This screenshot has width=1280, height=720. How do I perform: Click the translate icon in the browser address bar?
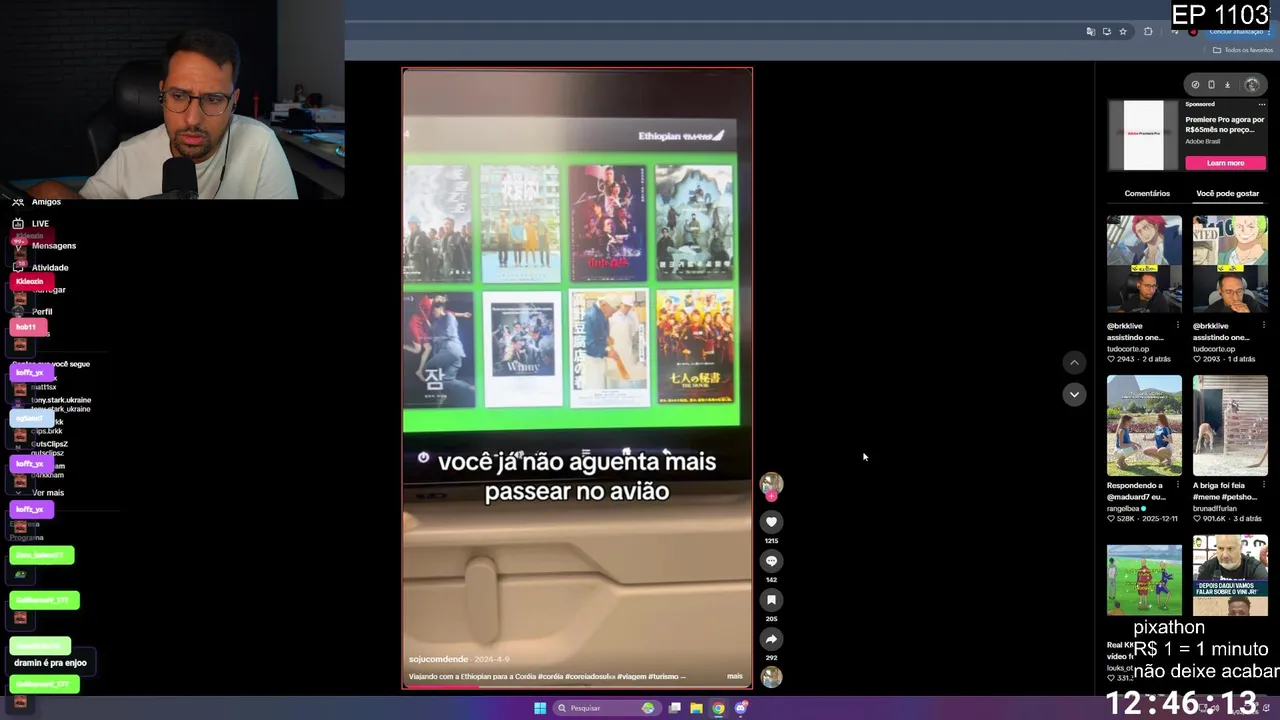pyautogui.click(x=1090, y=32)
